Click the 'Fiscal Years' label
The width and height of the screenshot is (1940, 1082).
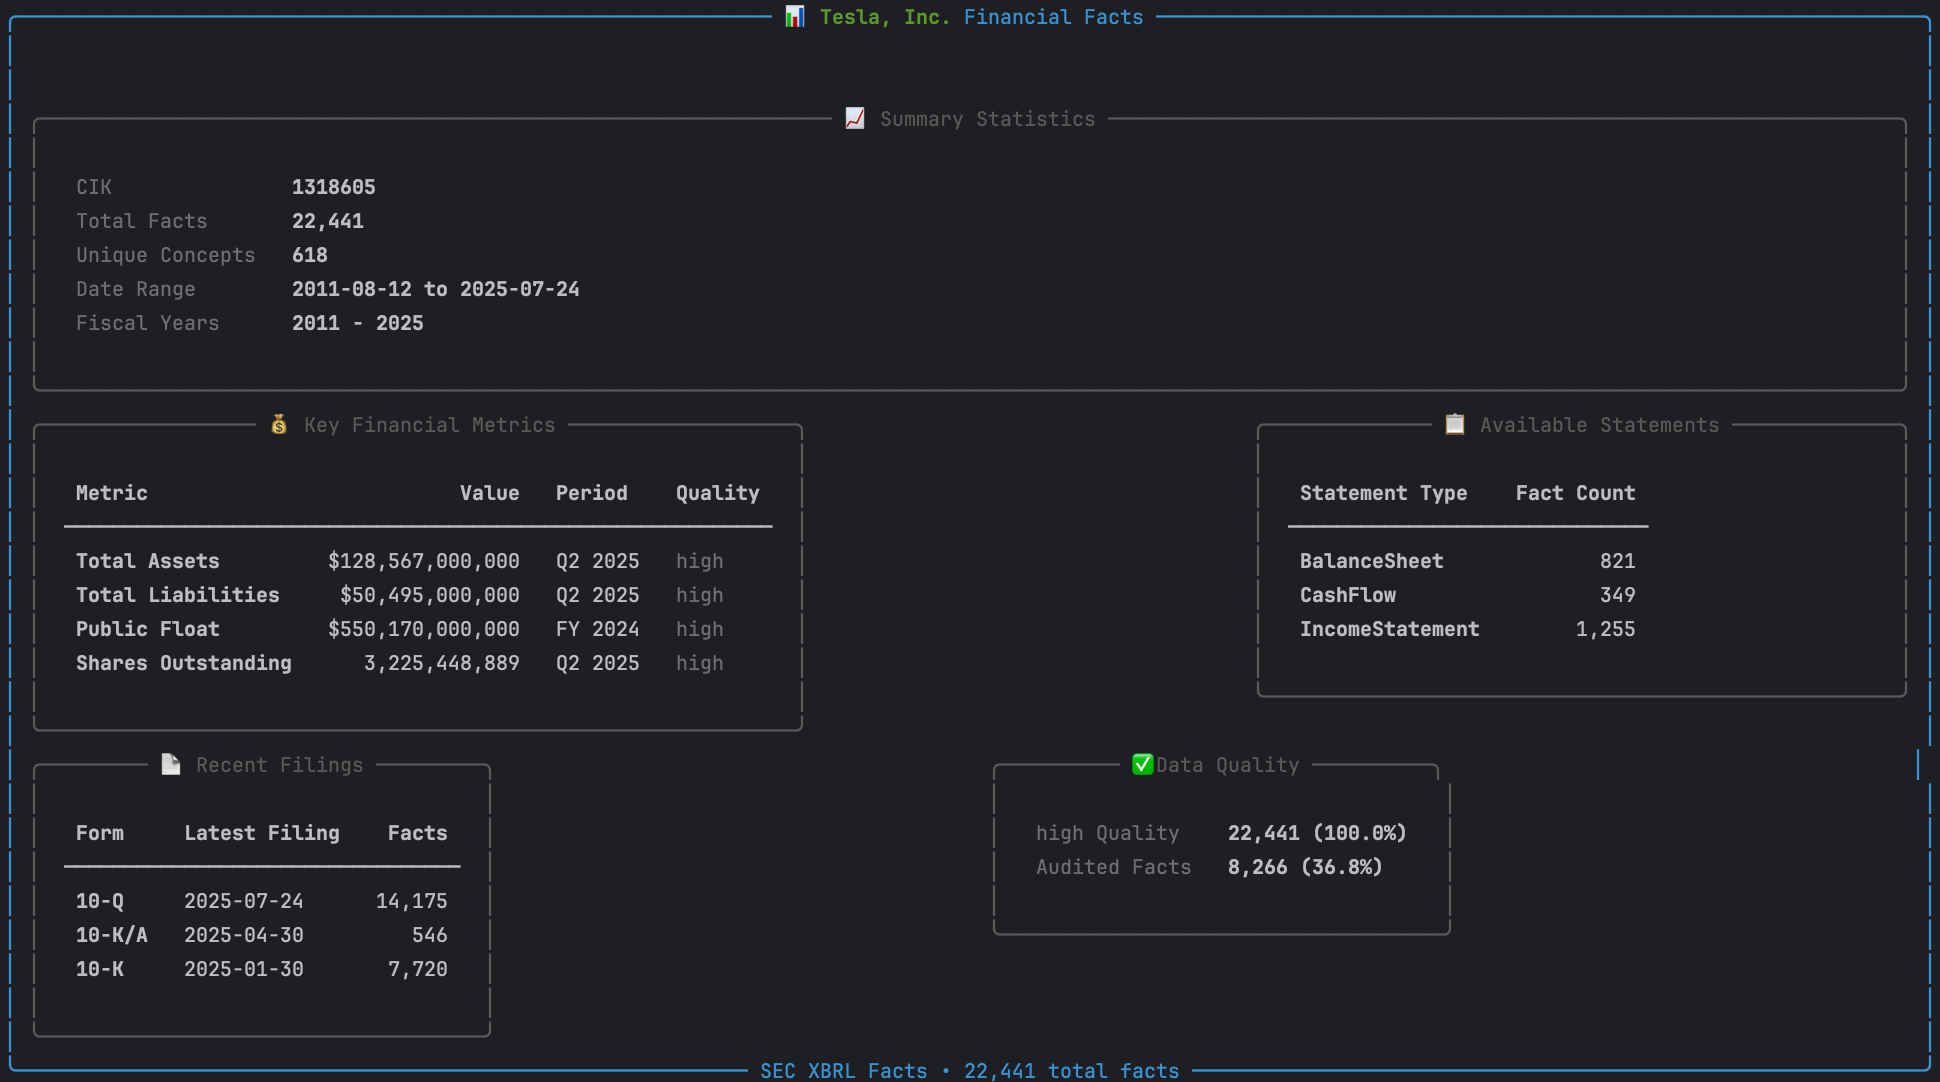pos(148,323)
